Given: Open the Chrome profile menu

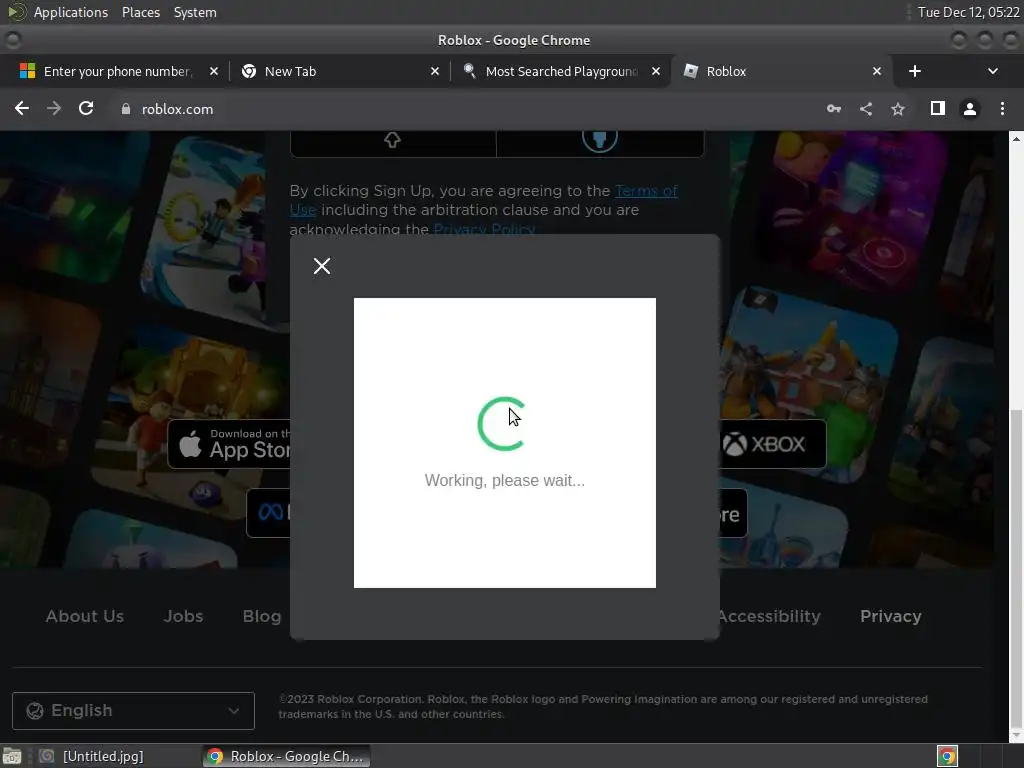Looking at the screenshot, I should 970,109.
